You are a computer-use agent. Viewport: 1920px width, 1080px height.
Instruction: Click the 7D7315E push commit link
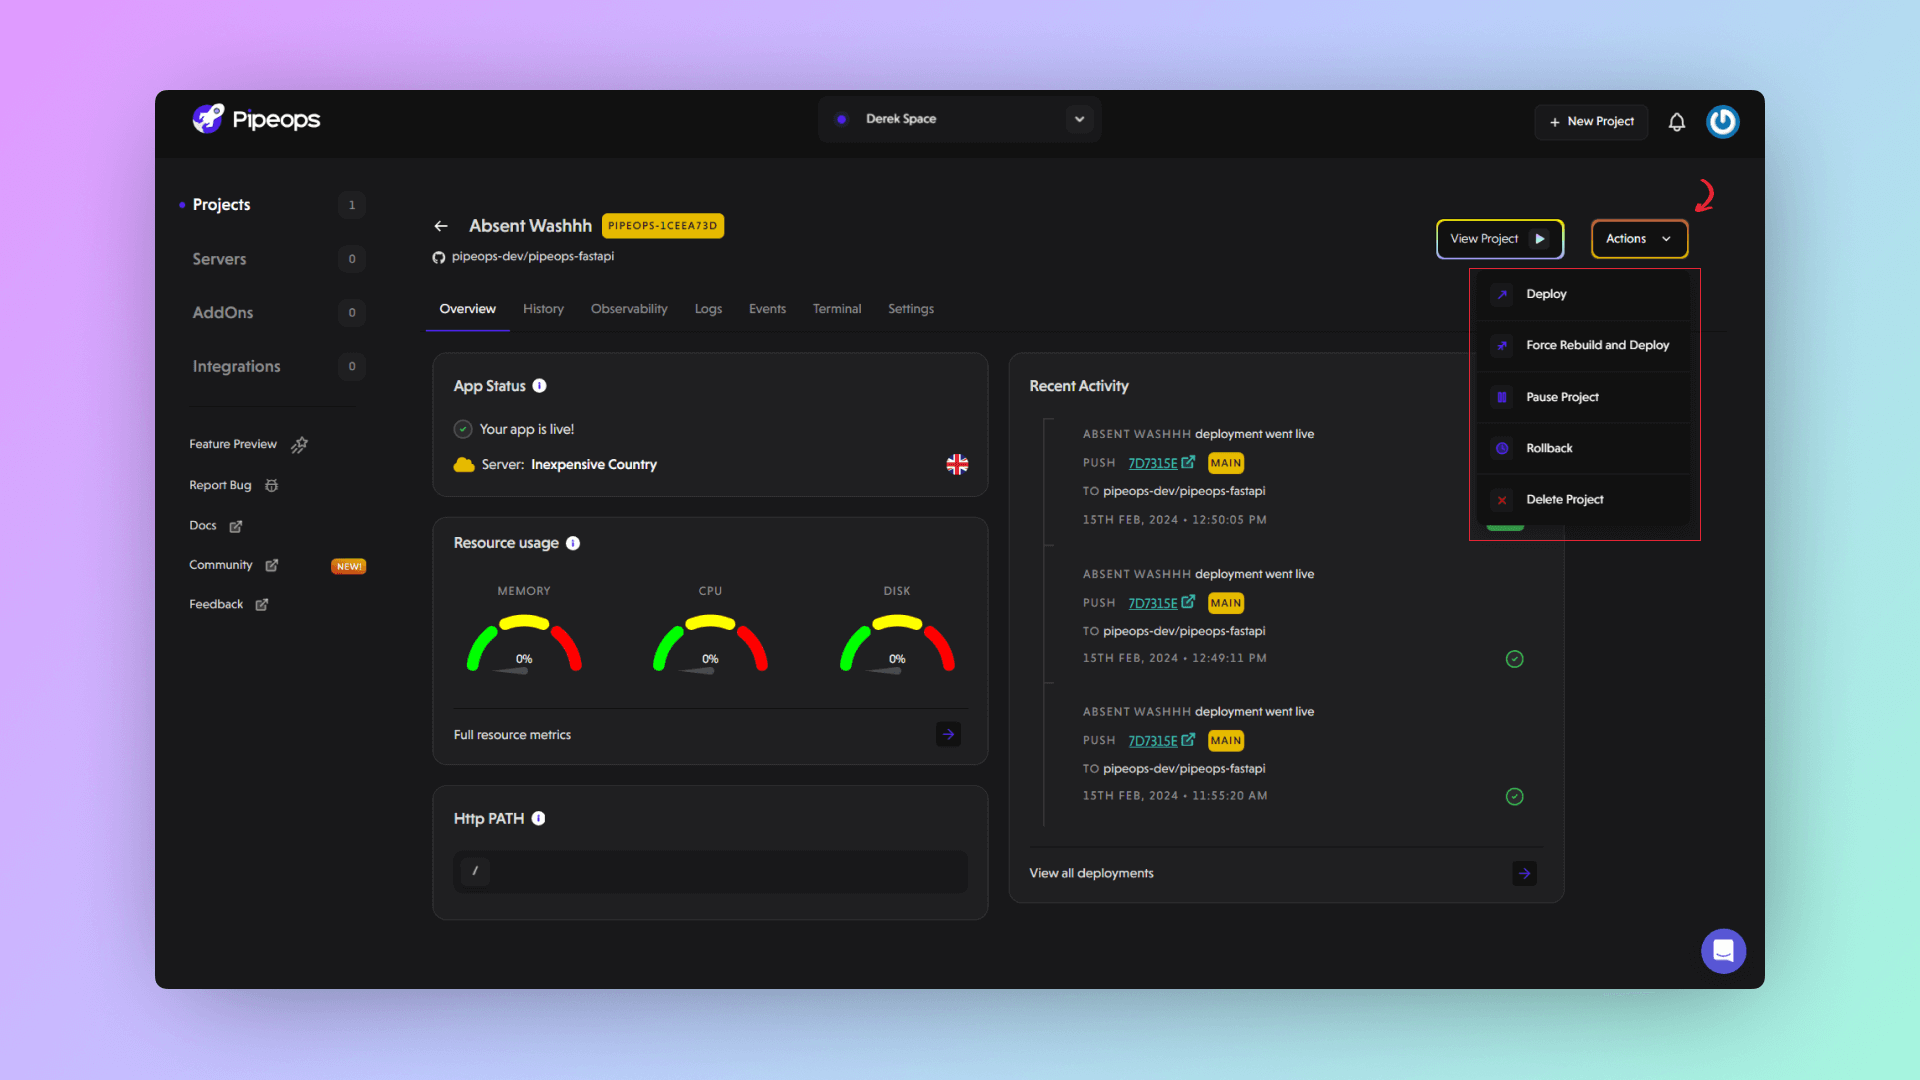(1151, 463)
